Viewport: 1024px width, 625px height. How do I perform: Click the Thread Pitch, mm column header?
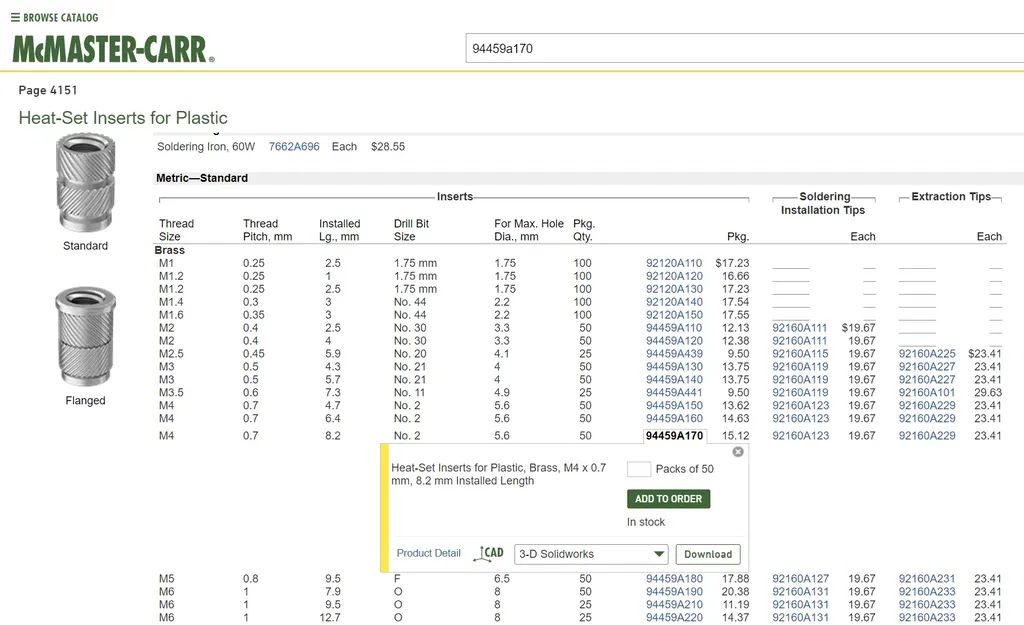(268, 230)
